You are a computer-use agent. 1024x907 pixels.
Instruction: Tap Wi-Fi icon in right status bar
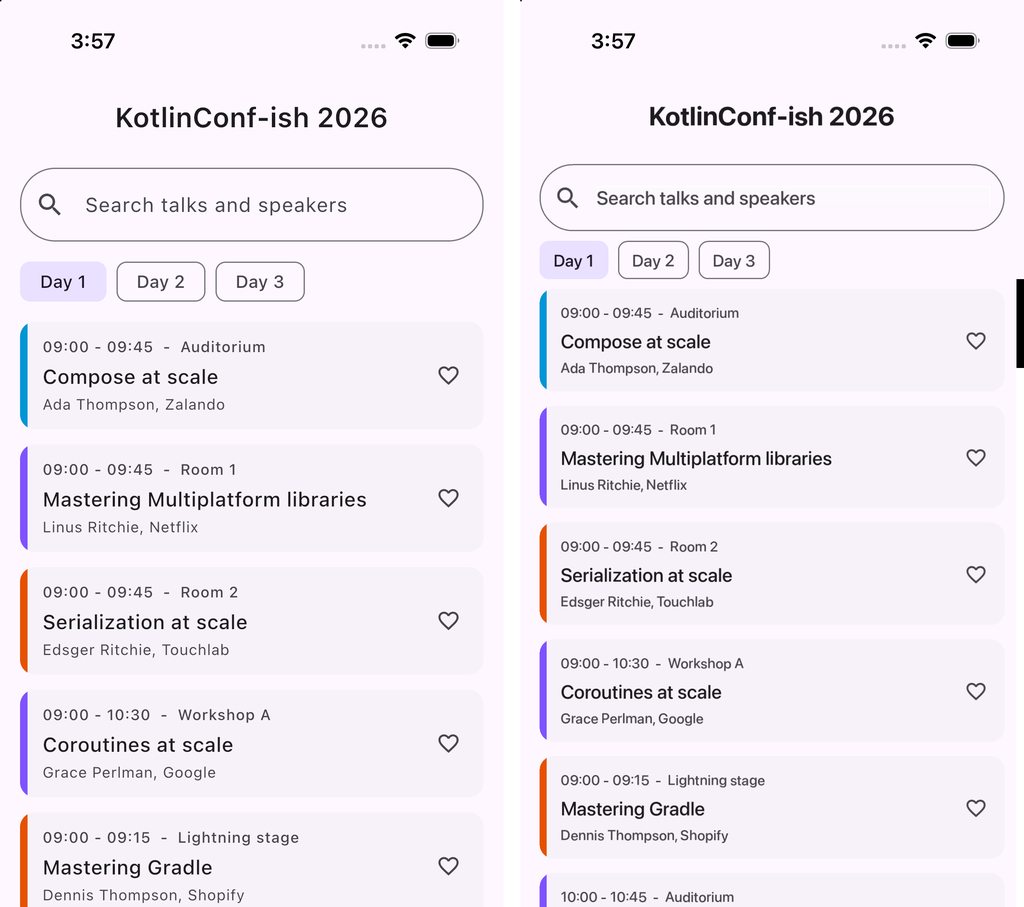point(925,41)
